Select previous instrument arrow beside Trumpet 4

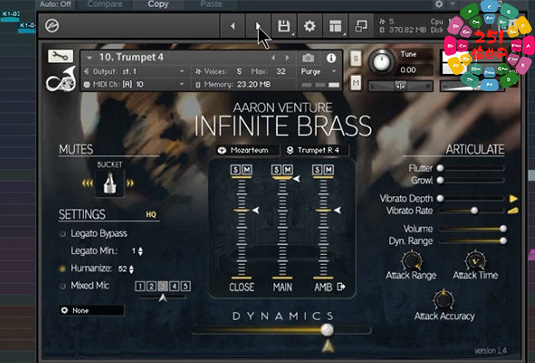(273, 58)
